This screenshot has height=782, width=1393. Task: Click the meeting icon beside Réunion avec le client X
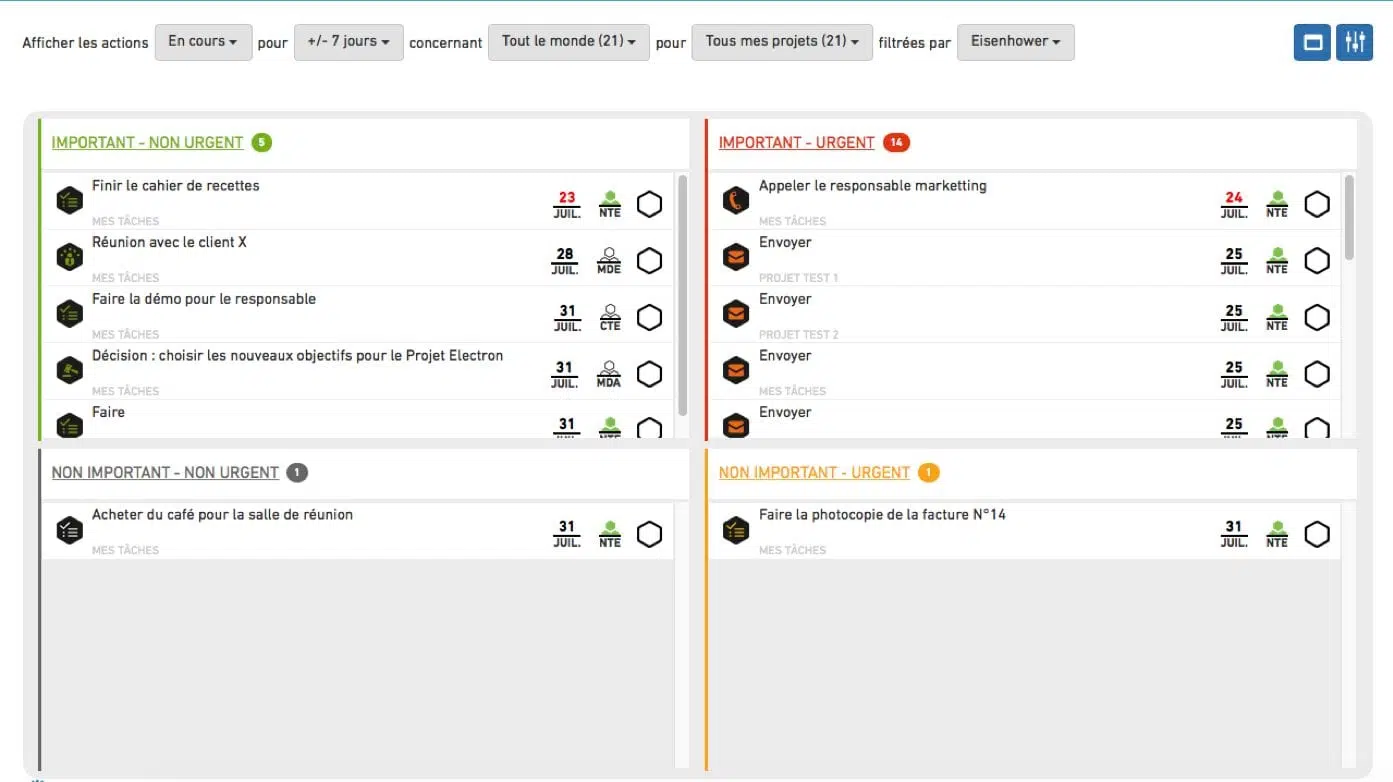point(69,257)
